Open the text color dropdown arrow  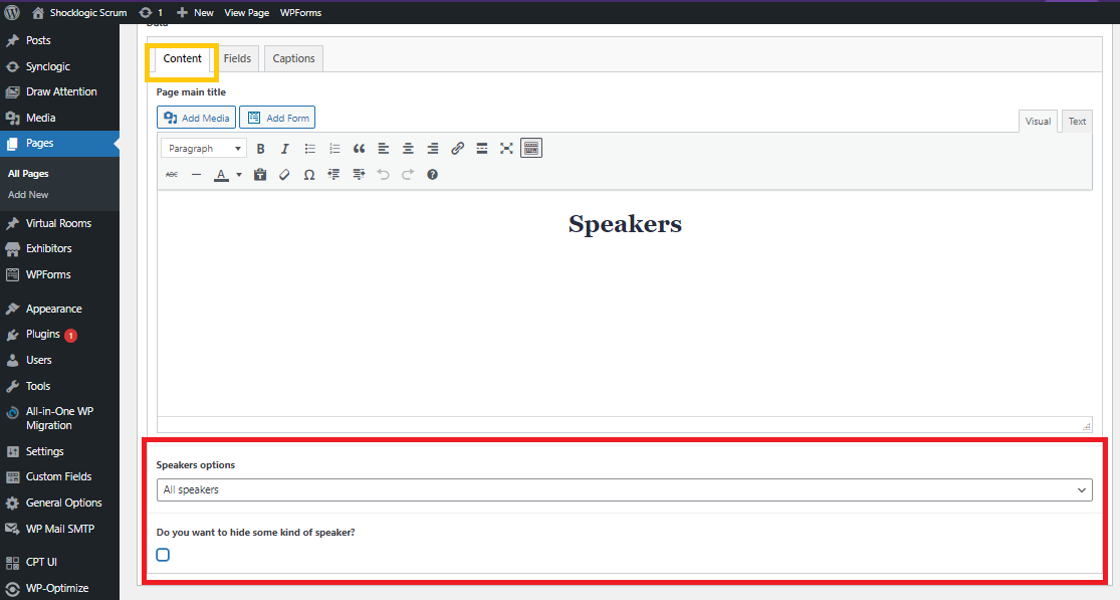point(239,174)
